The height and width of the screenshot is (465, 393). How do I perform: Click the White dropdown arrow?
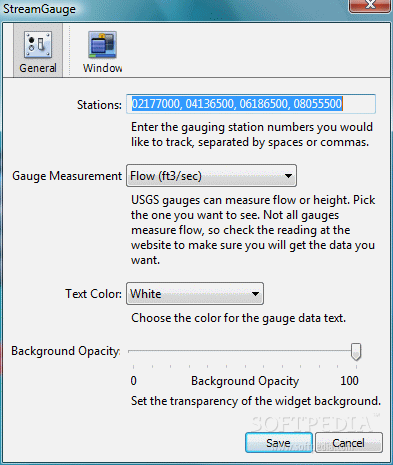pos(255,294)
